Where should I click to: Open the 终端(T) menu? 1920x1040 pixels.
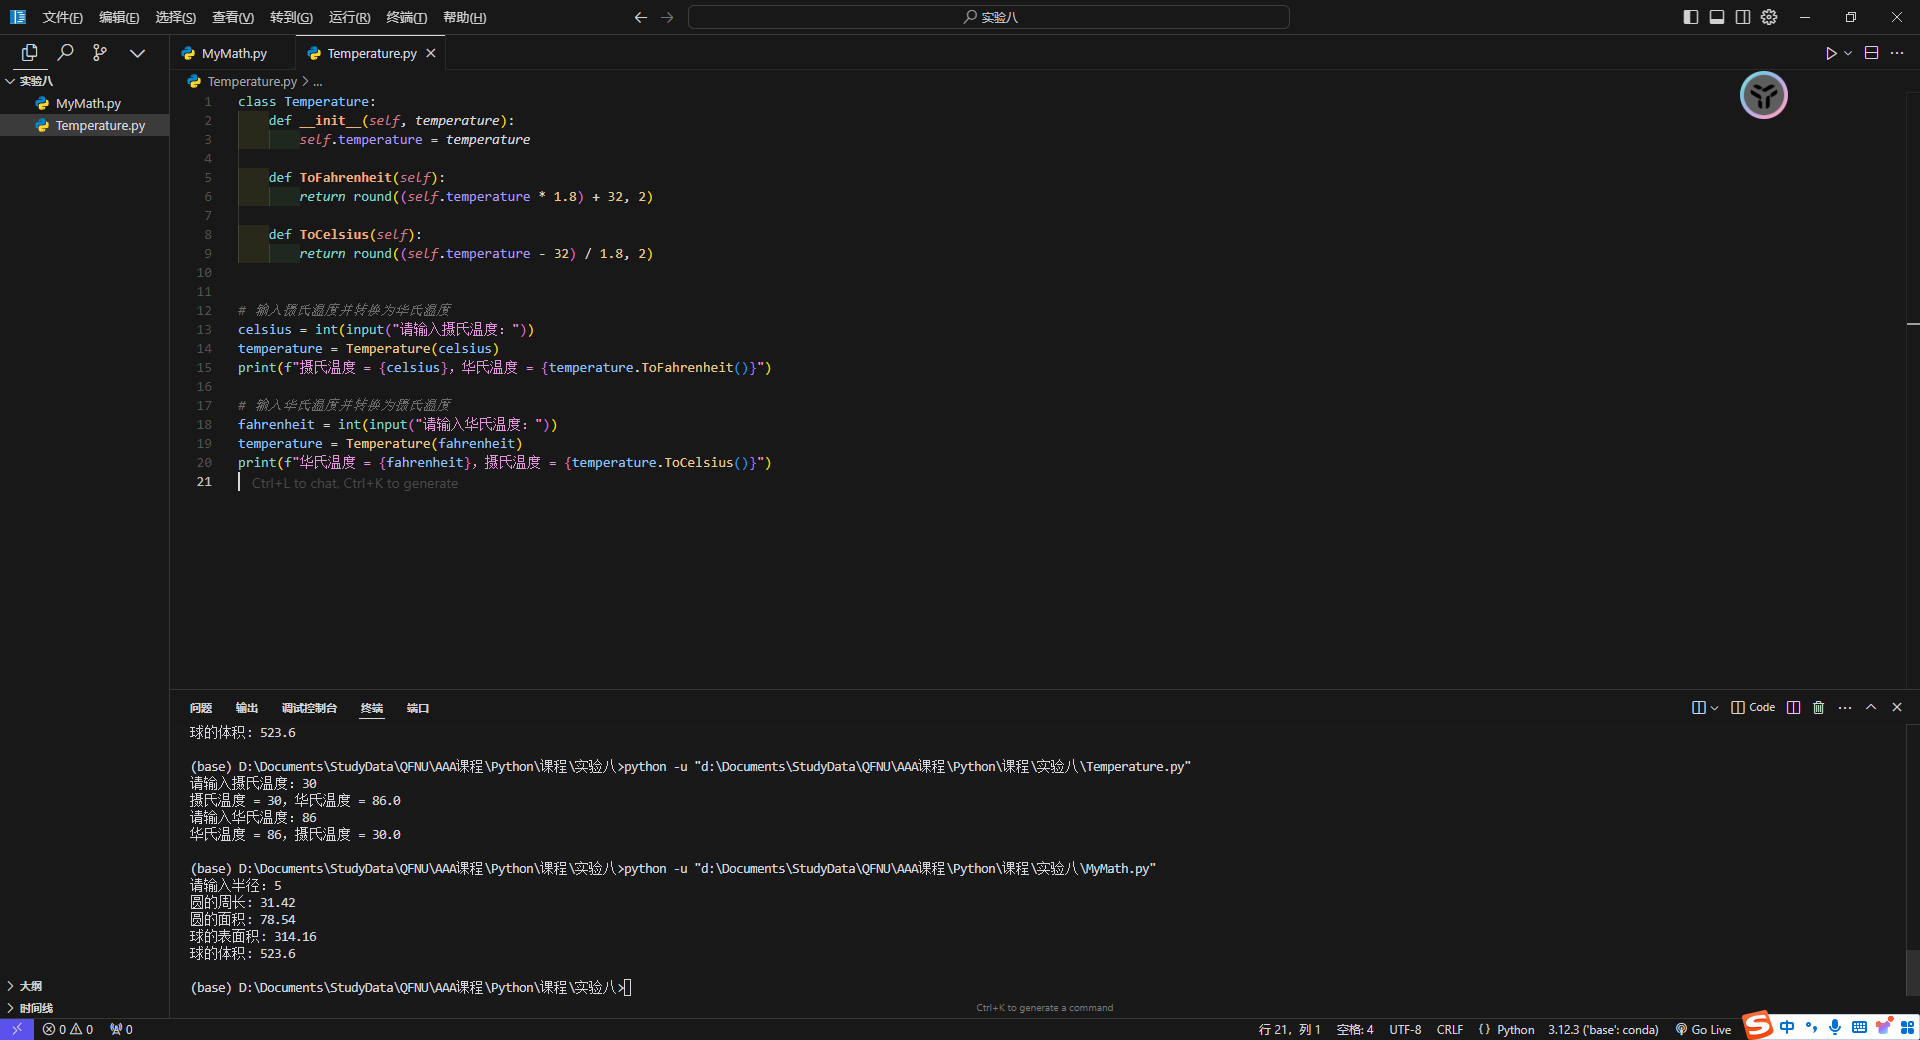tap(406, 17)
